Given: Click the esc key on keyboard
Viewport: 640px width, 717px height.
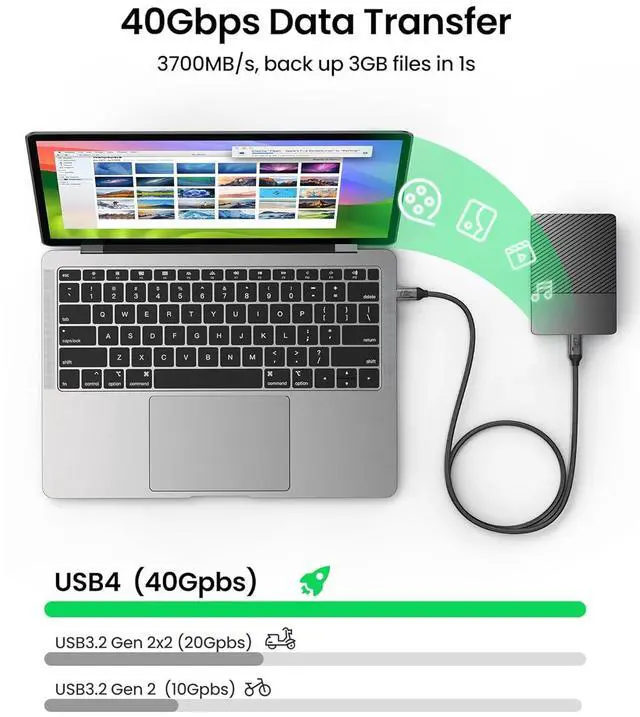Looking at the screenshot, I should coord(69,275).
